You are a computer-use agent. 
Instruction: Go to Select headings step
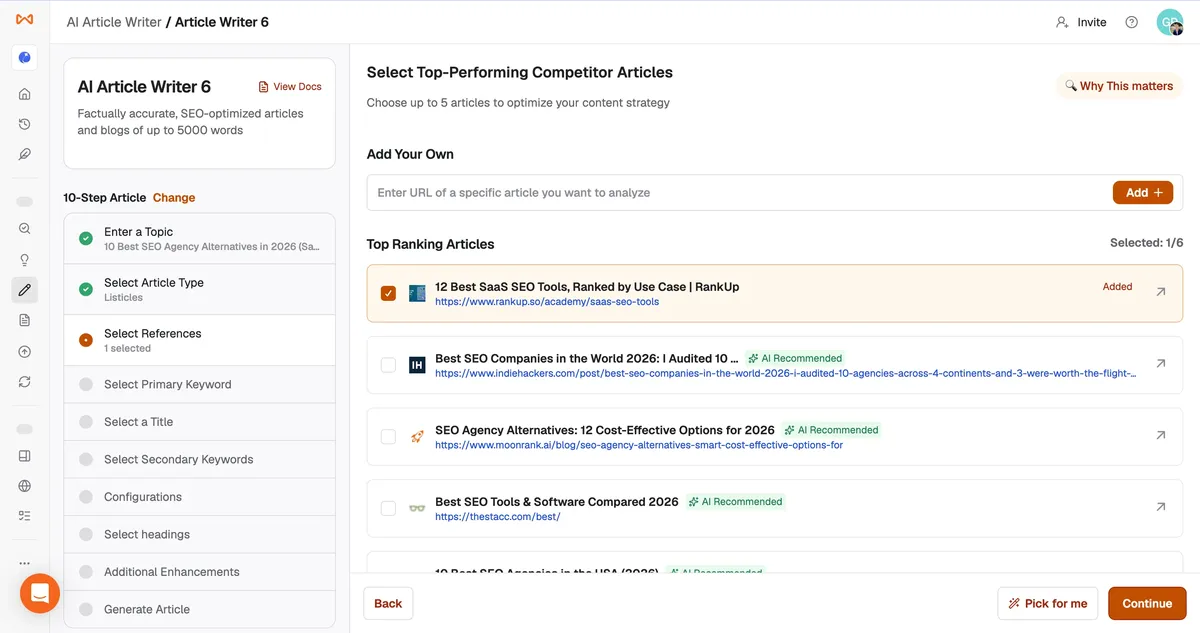tap(199, 534)
